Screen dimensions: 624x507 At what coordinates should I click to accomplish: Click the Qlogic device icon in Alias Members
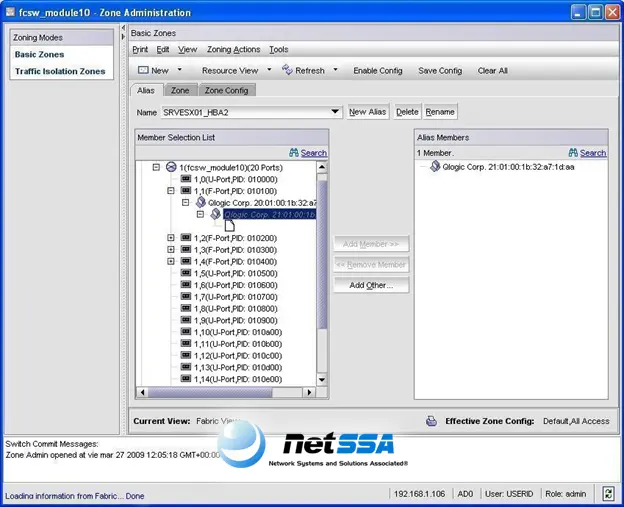tap(435, 166)
